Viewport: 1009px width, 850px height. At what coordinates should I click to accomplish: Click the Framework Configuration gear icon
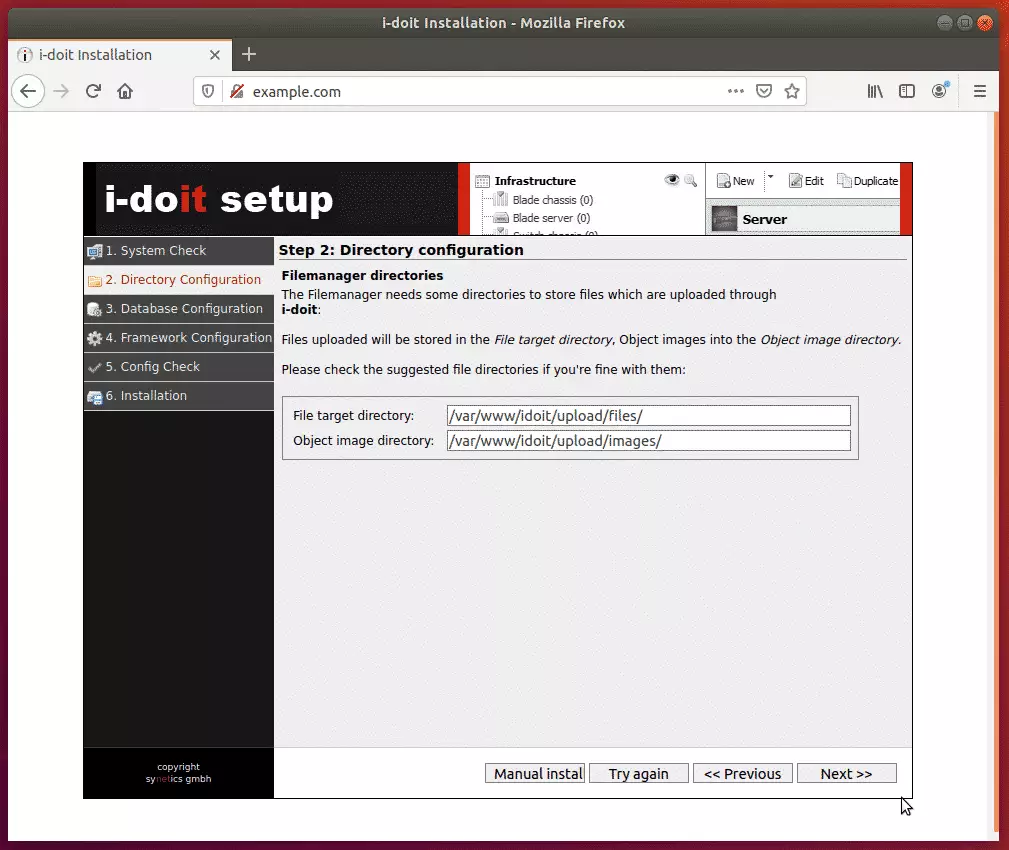click(95, 338)
